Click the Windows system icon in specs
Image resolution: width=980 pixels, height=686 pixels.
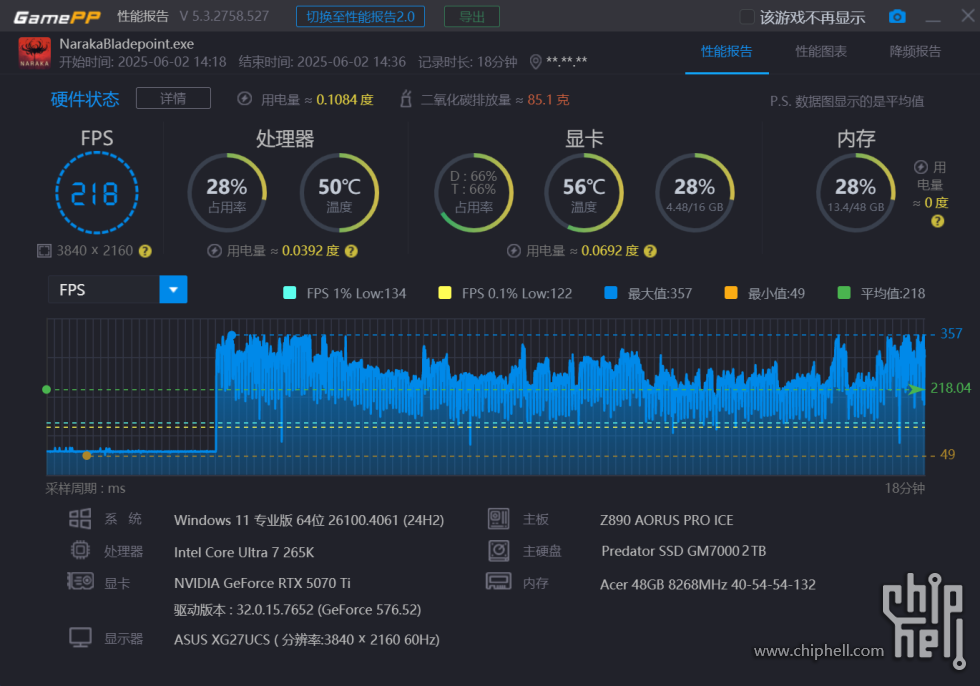pos(79,519)
